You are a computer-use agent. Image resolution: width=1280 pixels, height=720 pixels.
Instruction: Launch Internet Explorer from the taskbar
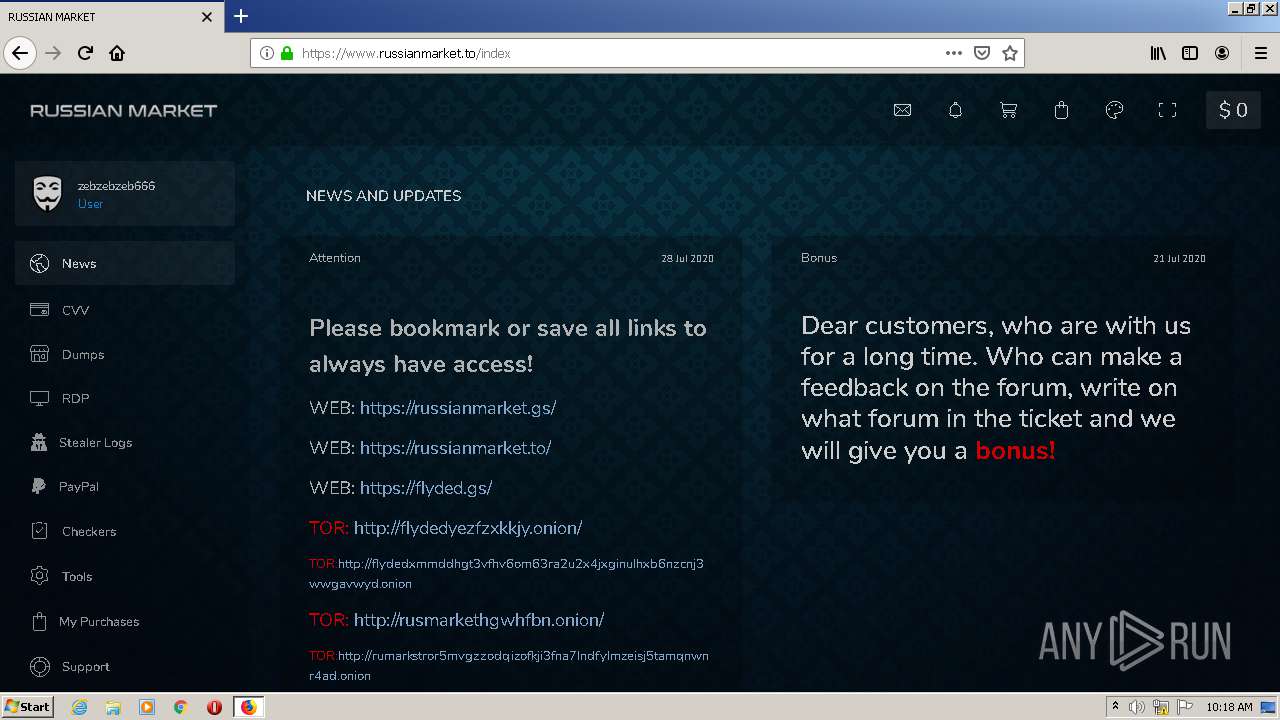(79, 707)
